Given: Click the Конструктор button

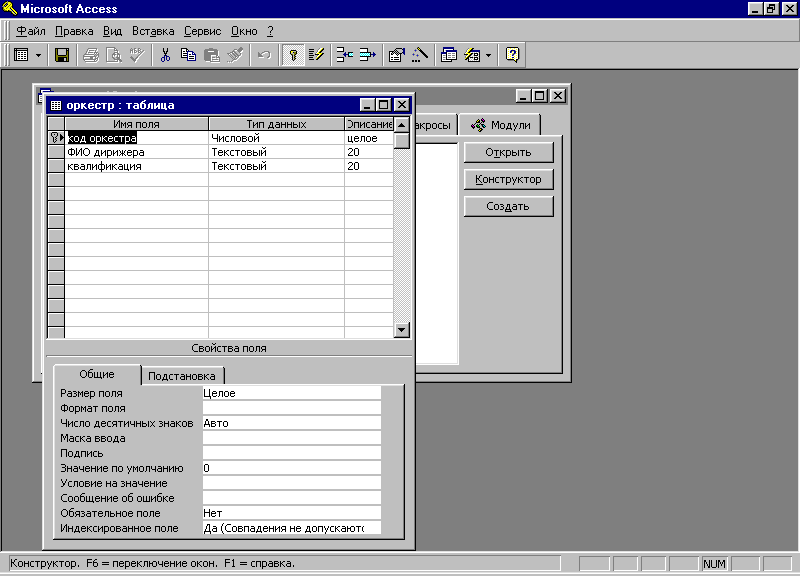Looking at the screenshot, I should 508,180.
